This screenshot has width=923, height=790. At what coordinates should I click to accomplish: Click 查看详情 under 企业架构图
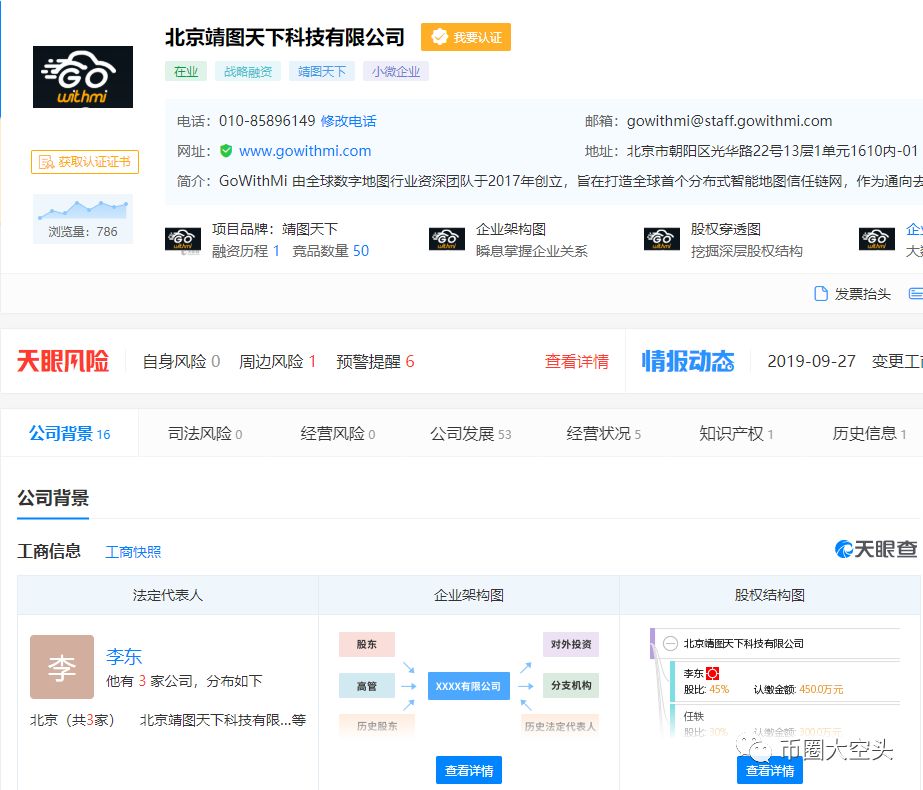469,770
